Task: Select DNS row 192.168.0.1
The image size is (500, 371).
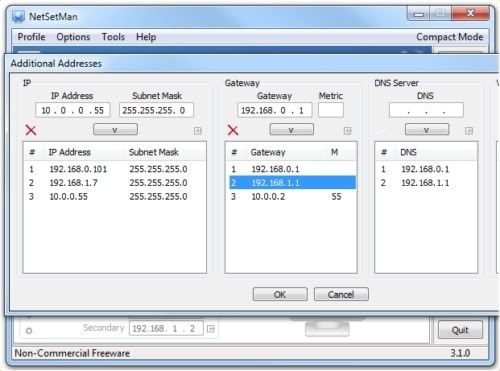Action: click(427, 169)
